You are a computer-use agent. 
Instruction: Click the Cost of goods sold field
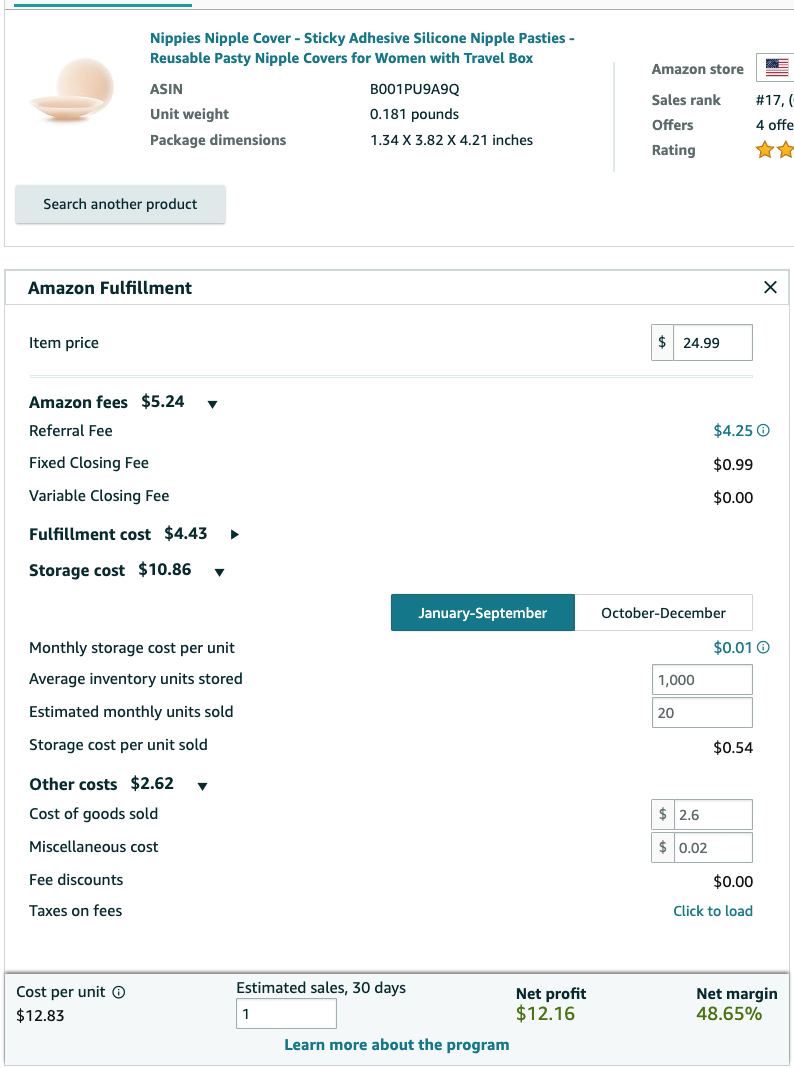[x=713, y=815]
